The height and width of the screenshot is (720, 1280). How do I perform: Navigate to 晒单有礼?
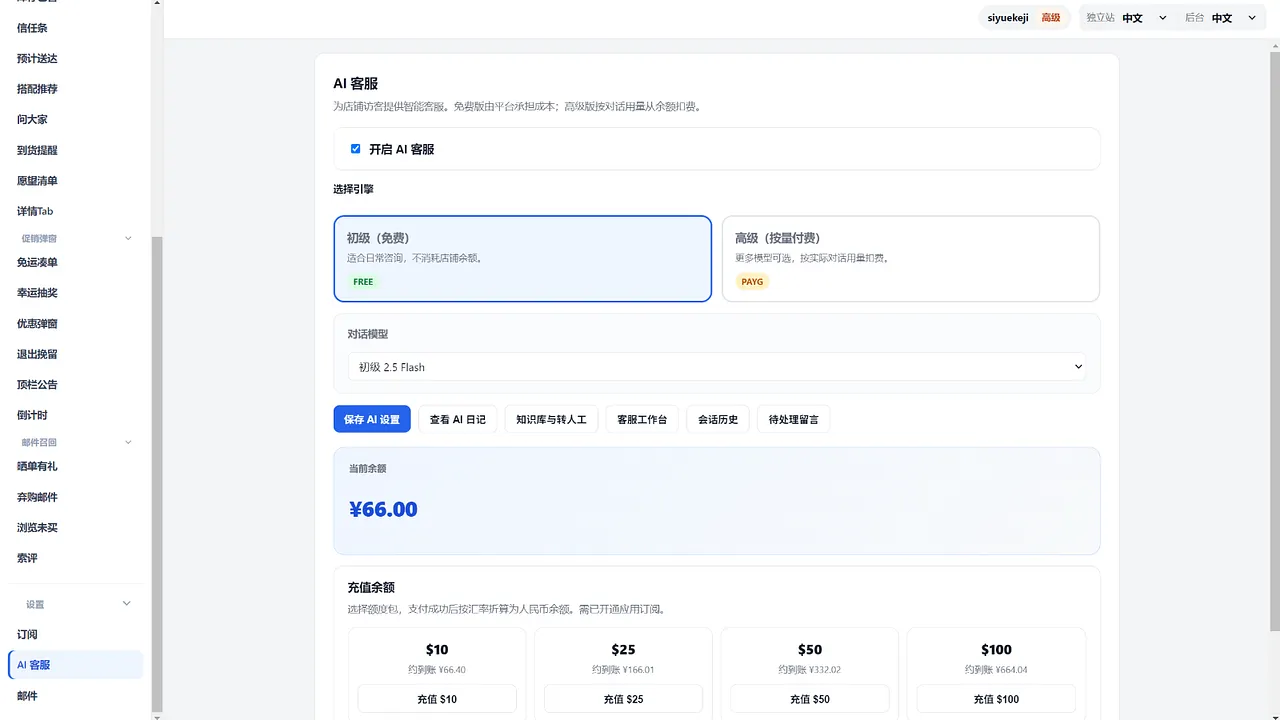coord(76,466)
